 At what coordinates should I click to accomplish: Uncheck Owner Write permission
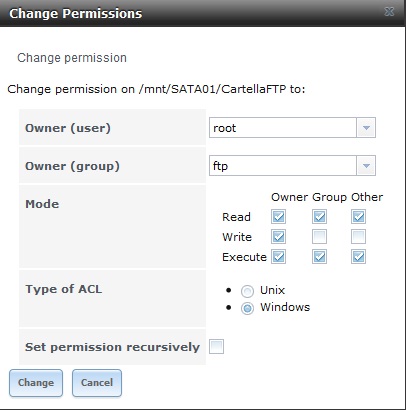point(278,237)
